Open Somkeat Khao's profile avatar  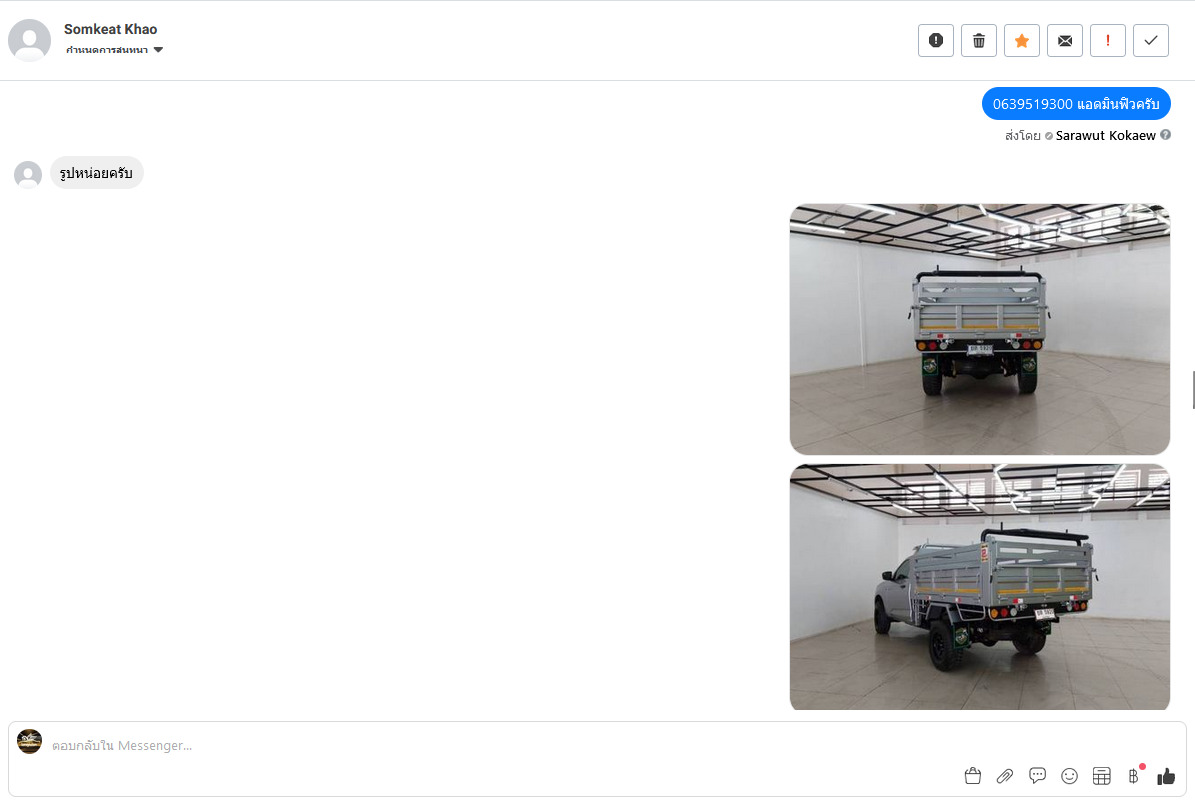(30, 40)
